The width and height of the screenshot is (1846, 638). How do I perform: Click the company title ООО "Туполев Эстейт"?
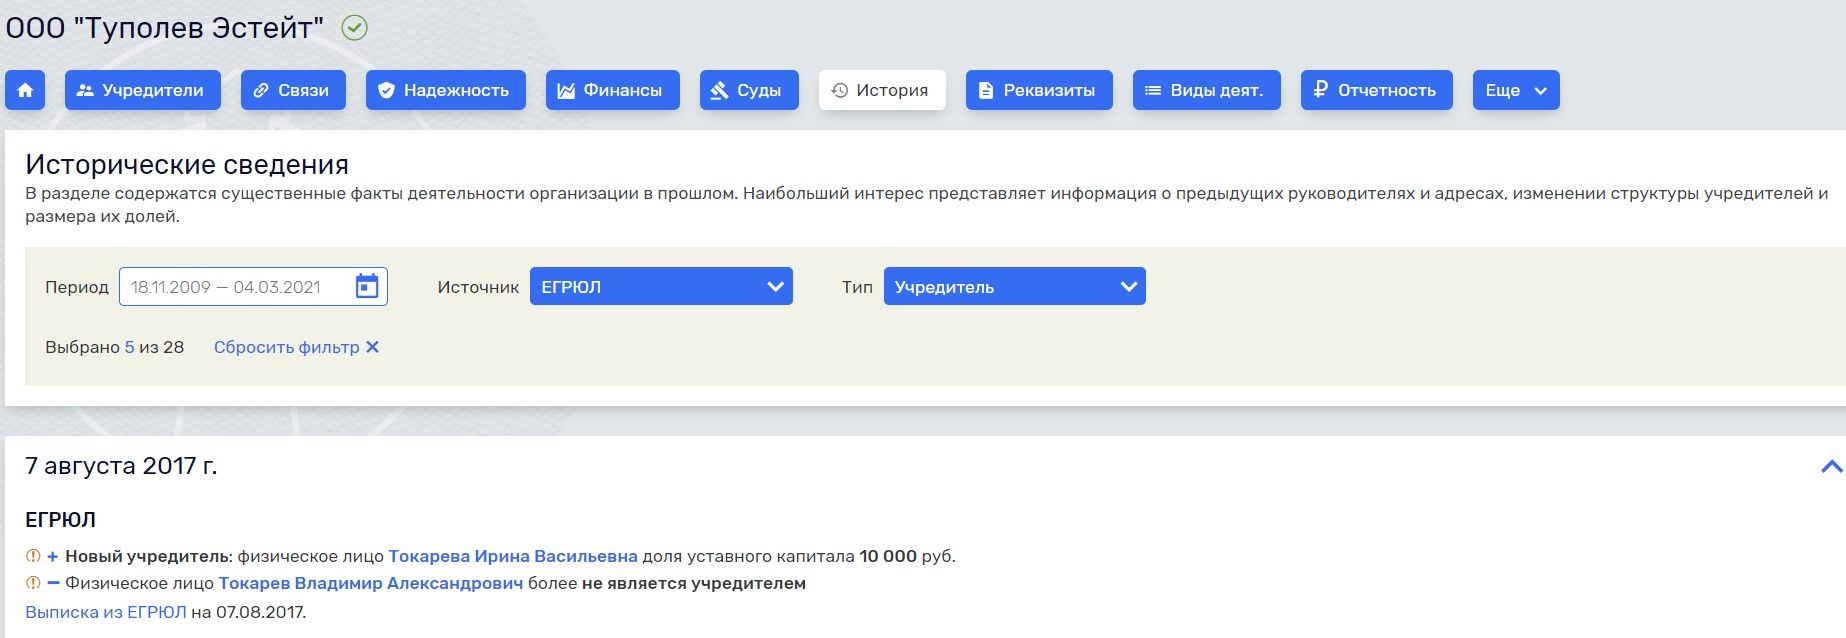pyautogui.click(x=165, y=28)
